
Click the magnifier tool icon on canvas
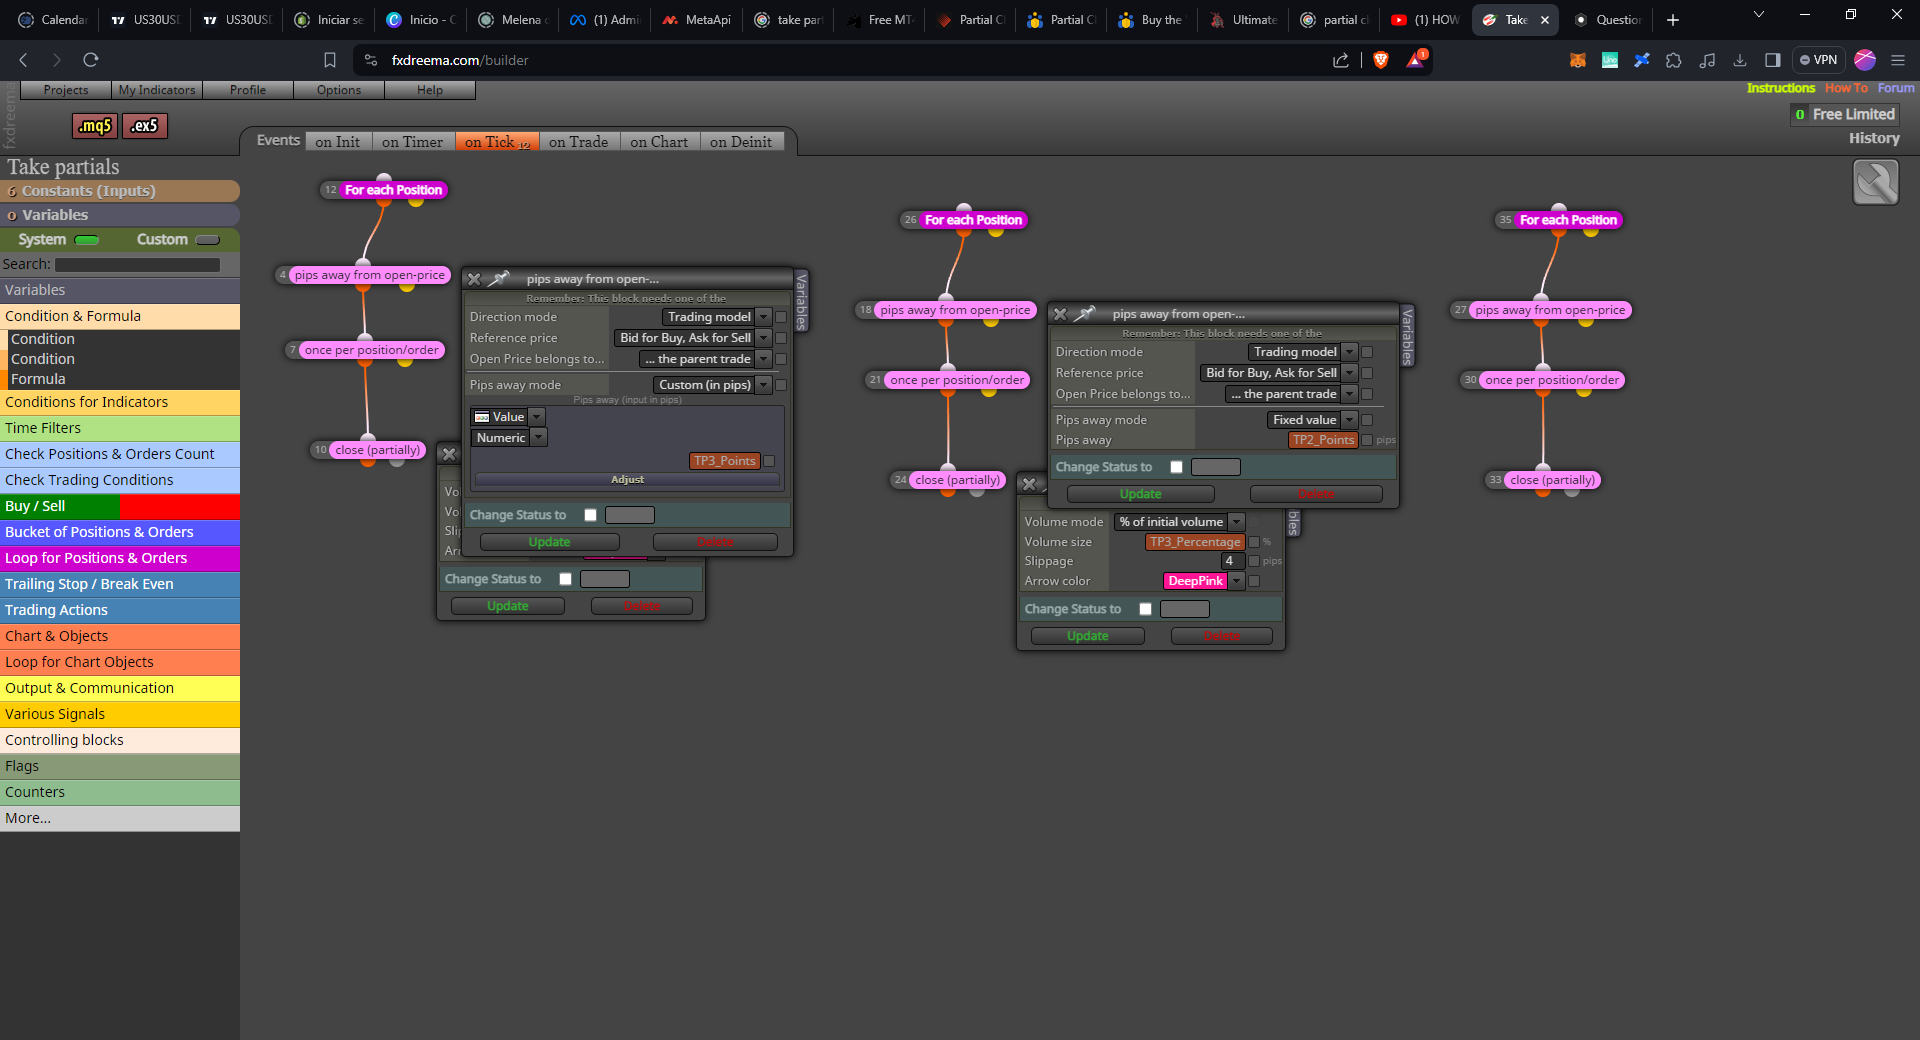[1875, 183]
